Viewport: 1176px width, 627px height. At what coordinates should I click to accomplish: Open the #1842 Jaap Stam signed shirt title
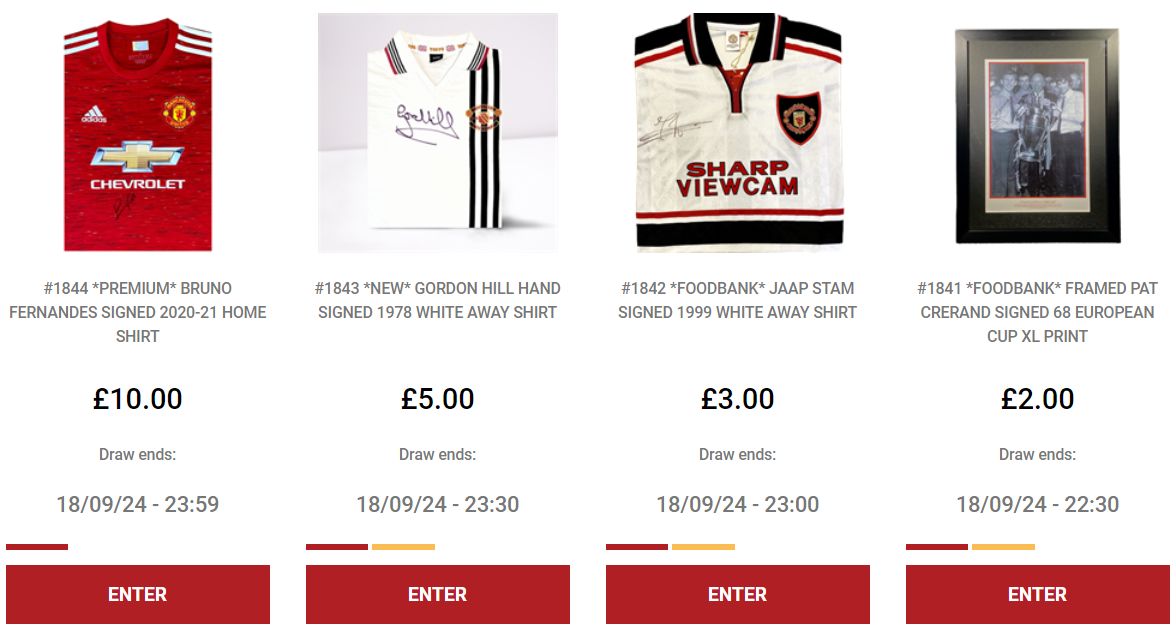click(738, 300)
